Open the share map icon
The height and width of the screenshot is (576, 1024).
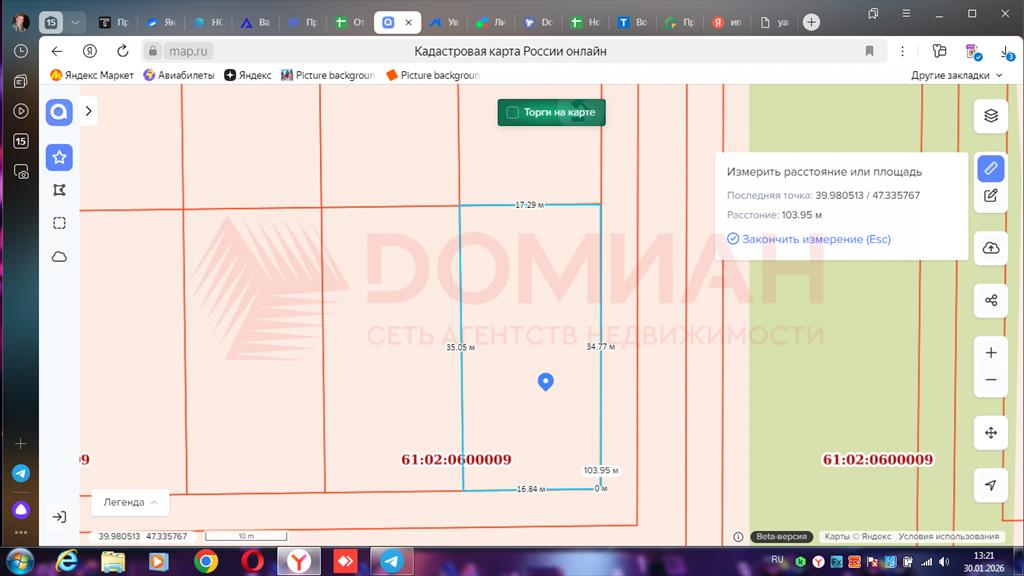pos(990,300)
